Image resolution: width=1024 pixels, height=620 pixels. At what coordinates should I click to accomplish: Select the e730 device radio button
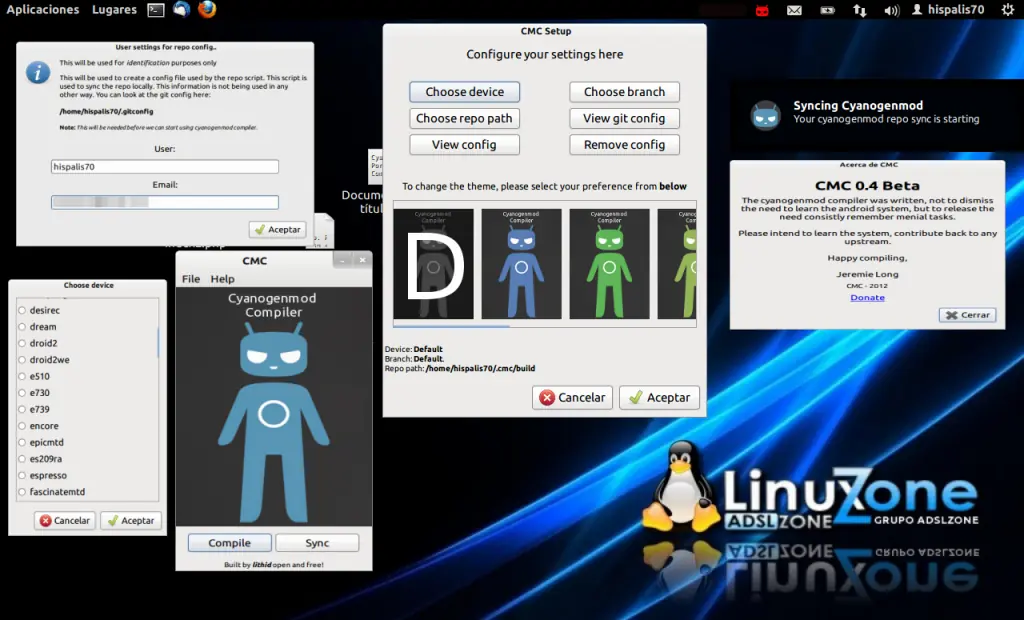[x=22, y=393]
